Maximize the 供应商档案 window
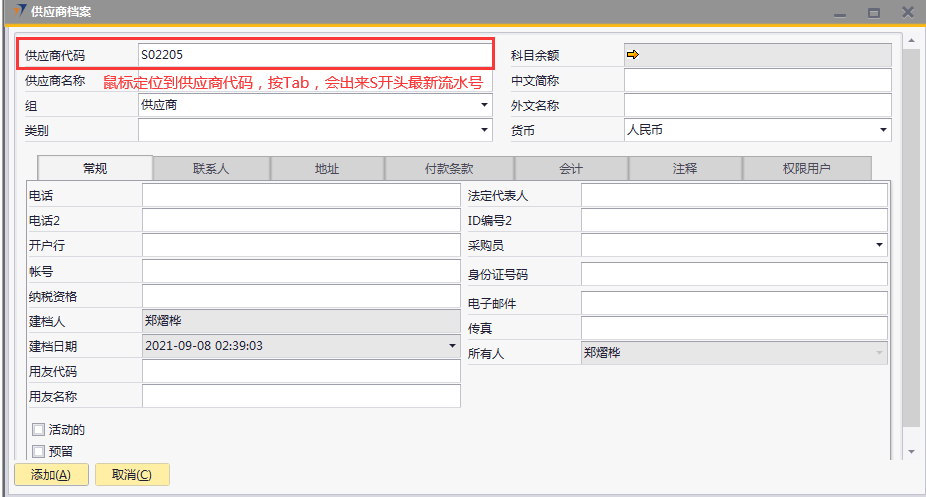 (873, 13)
